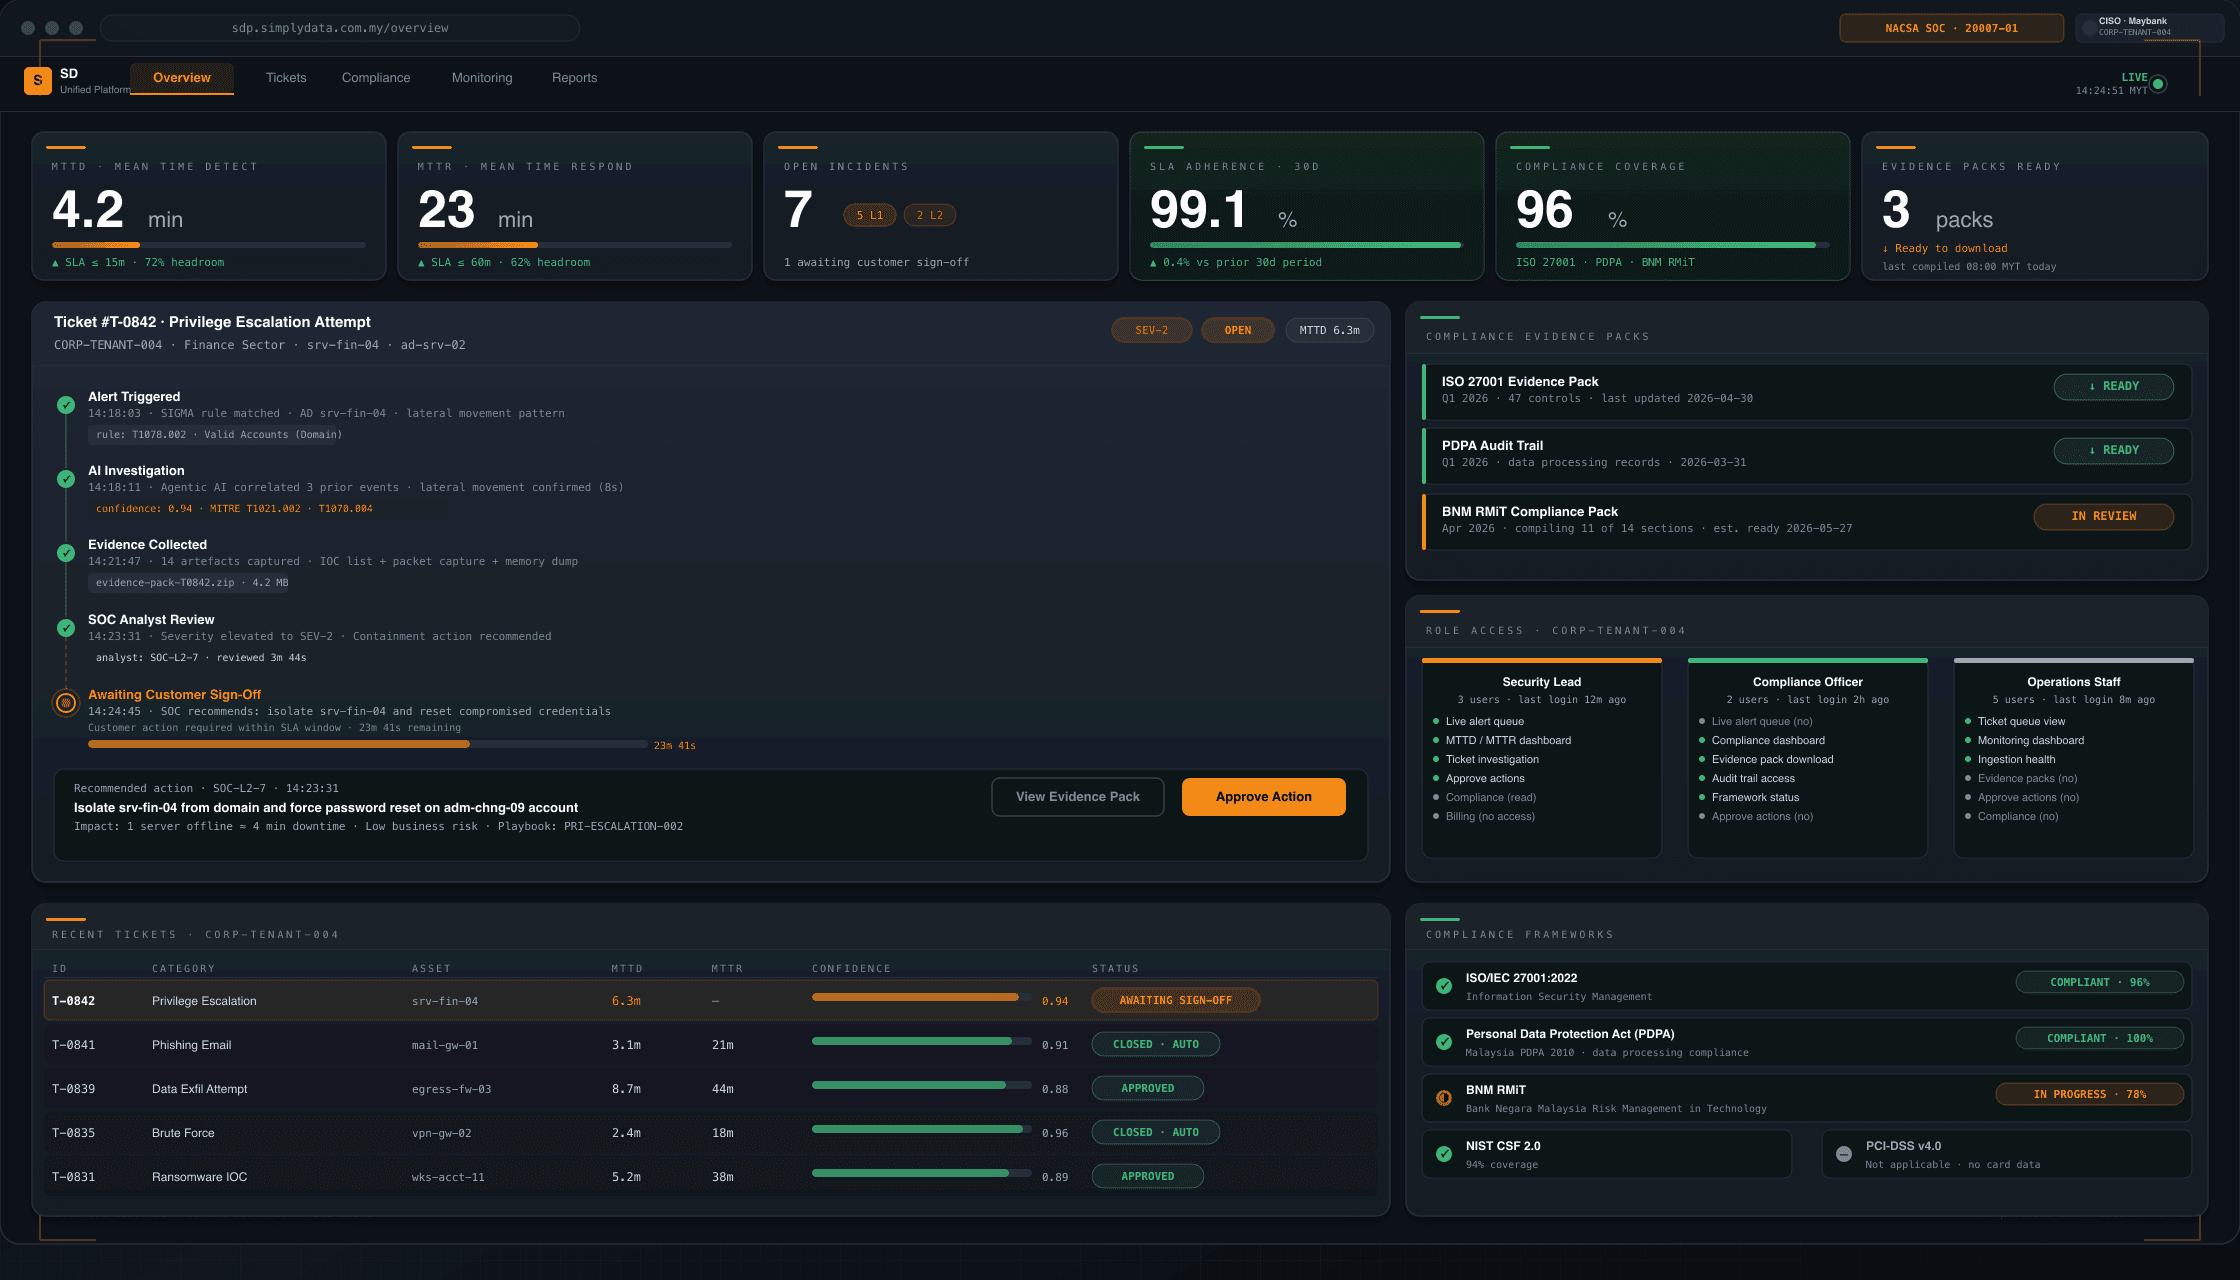Click the AWAITING SIGN-OFF status badge

1176,1000
